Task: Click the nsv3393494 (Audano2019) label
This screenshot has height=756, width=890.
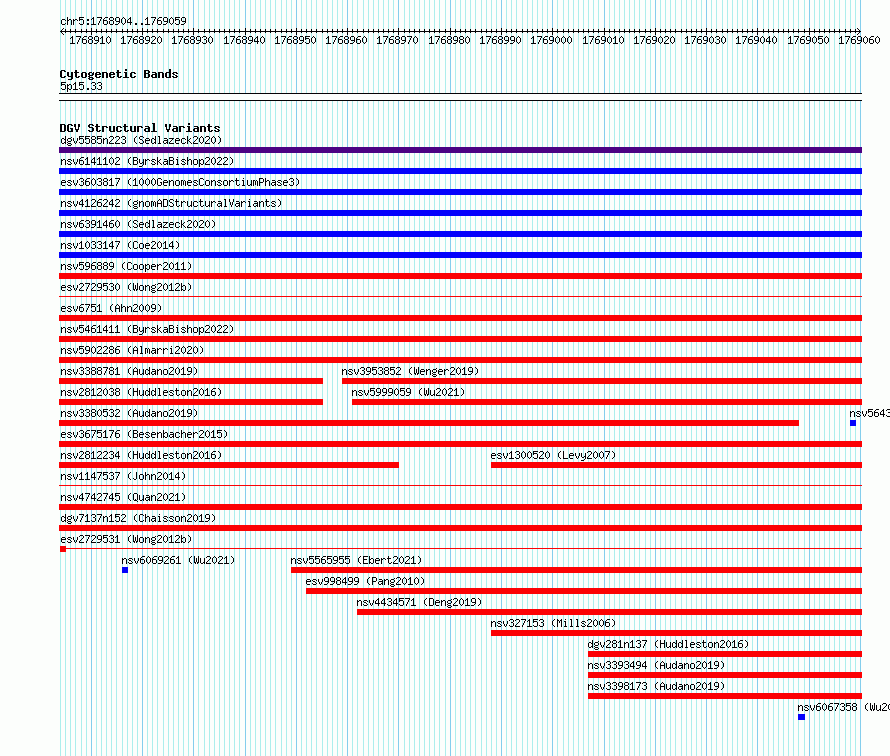Action: click(656, 665)
